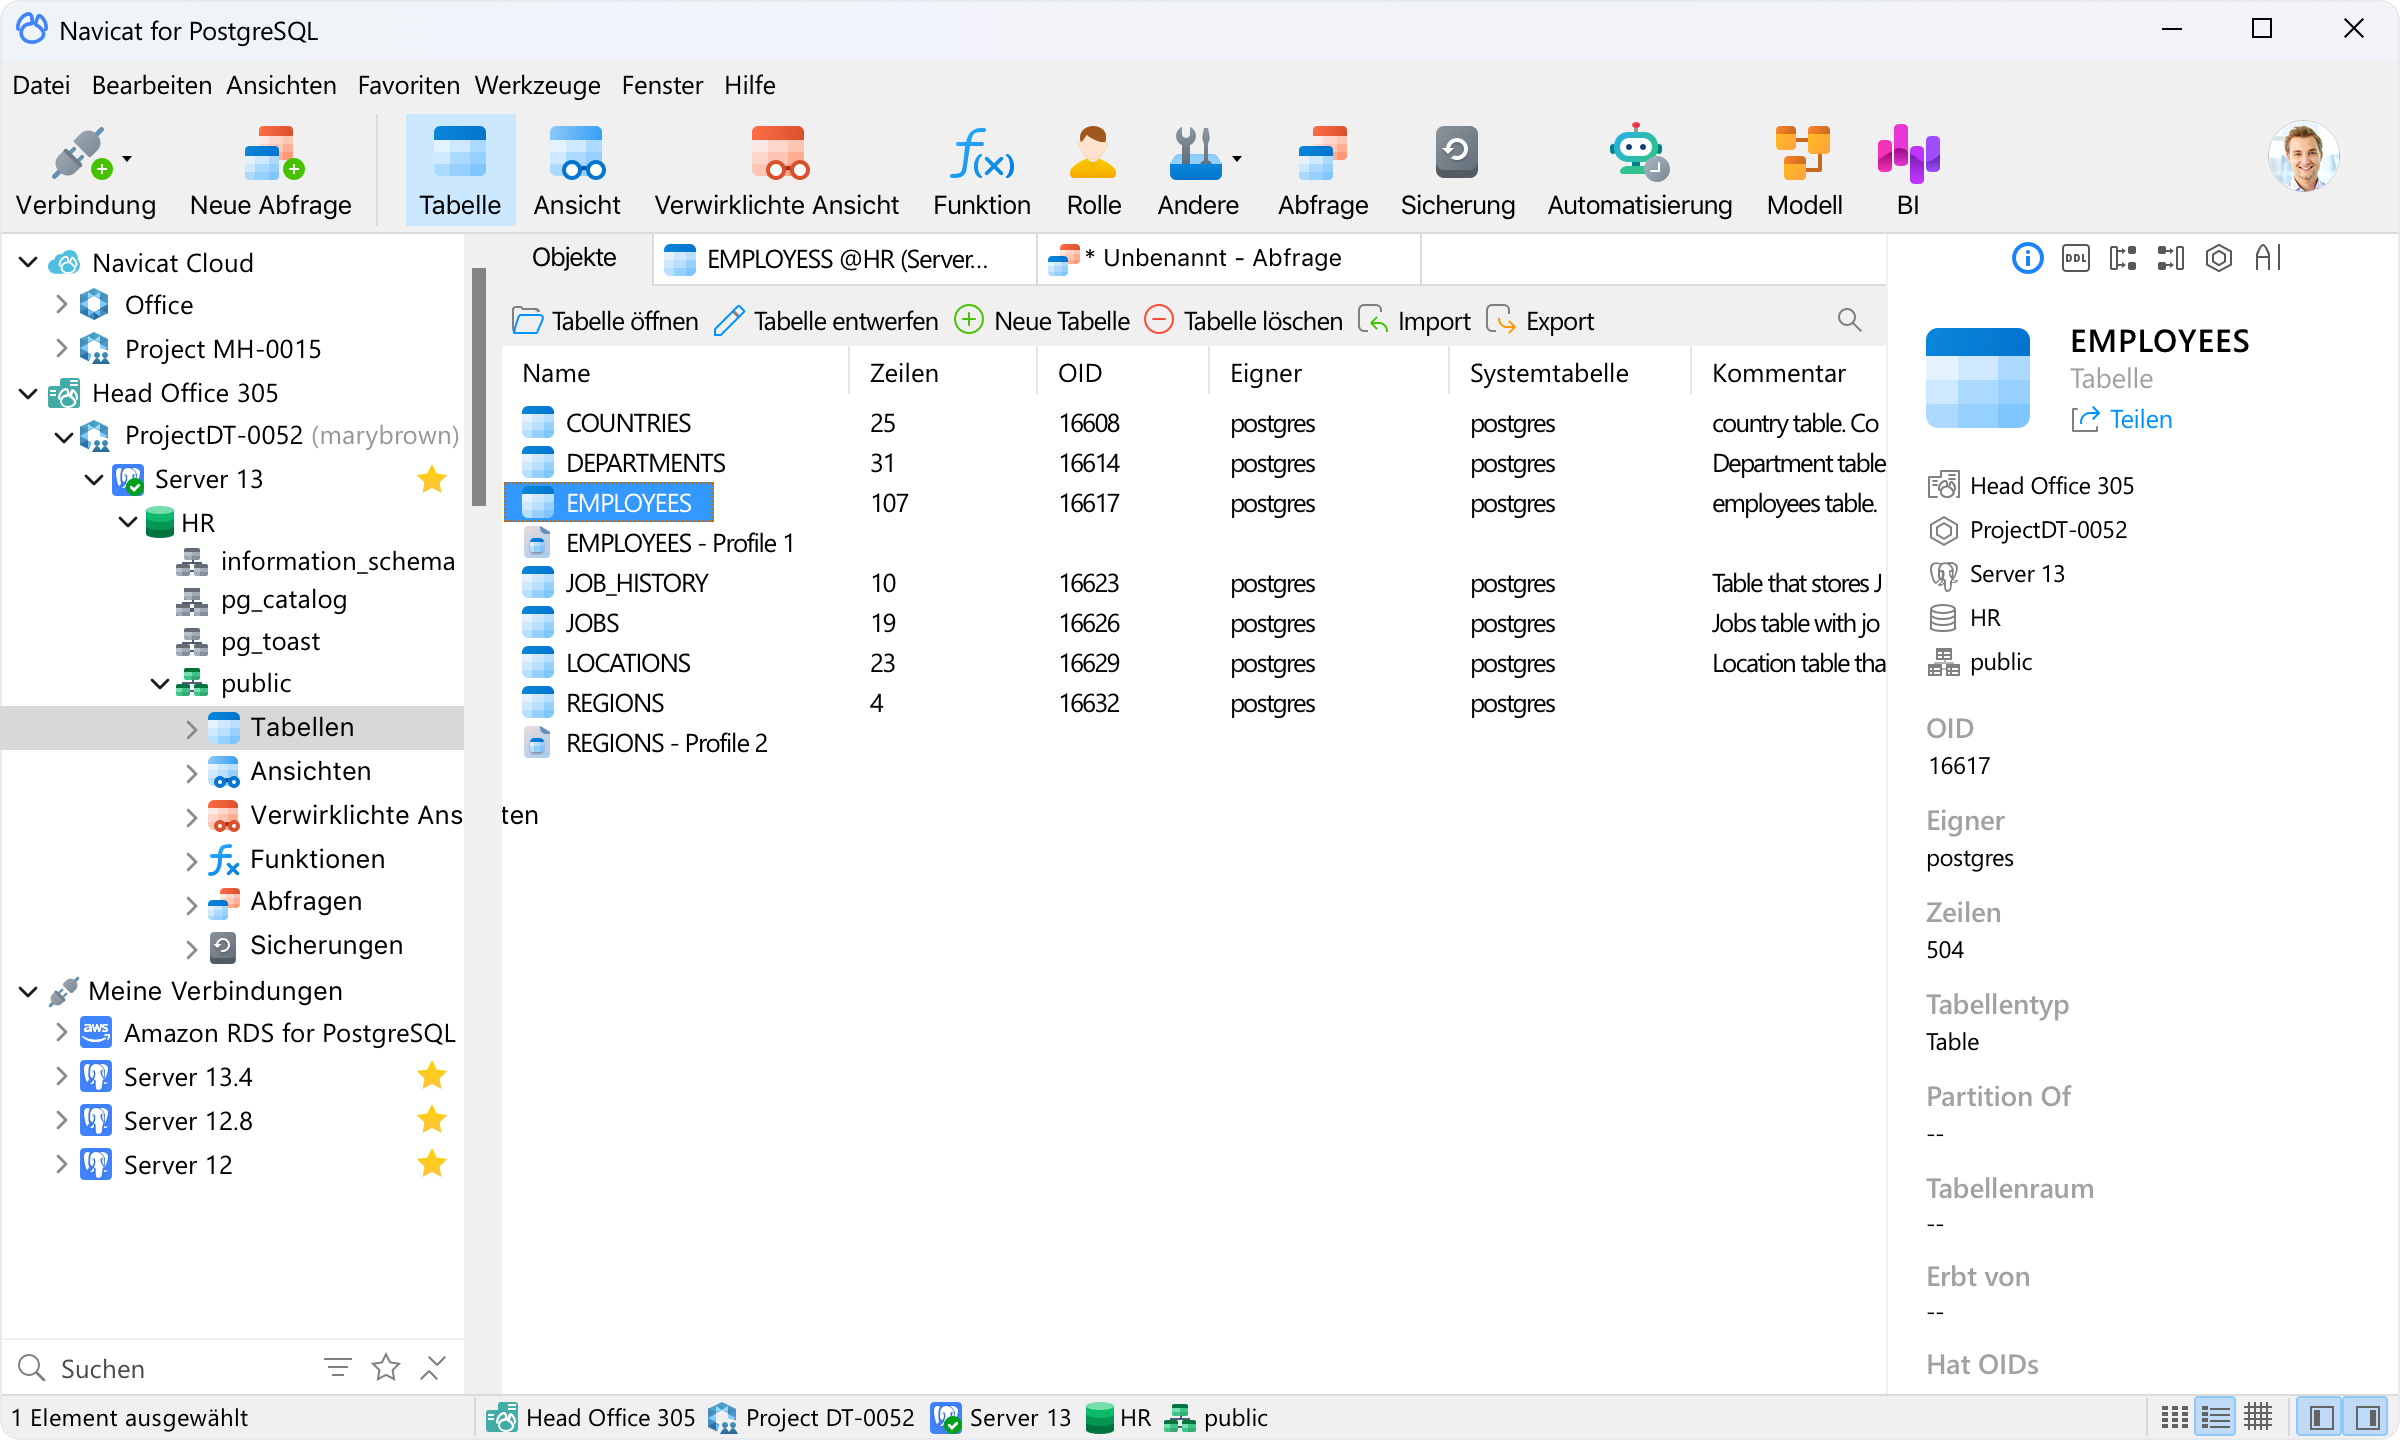Click the Funktion f(x) icon

tap(982, 171)
